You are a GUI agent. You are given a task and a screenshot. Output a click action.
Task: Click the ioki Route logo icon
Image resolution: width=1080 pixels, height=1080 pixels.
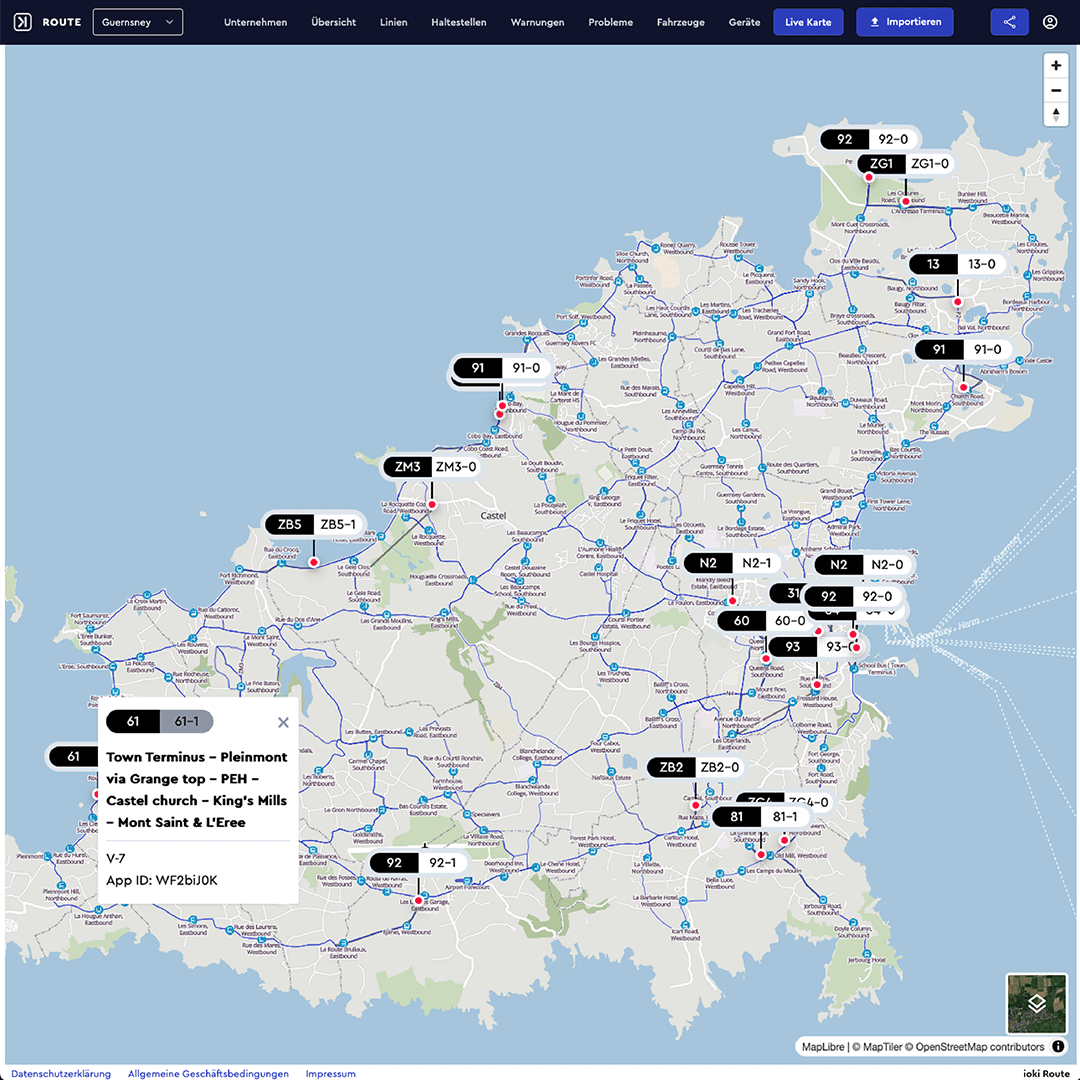pos(24,22)
